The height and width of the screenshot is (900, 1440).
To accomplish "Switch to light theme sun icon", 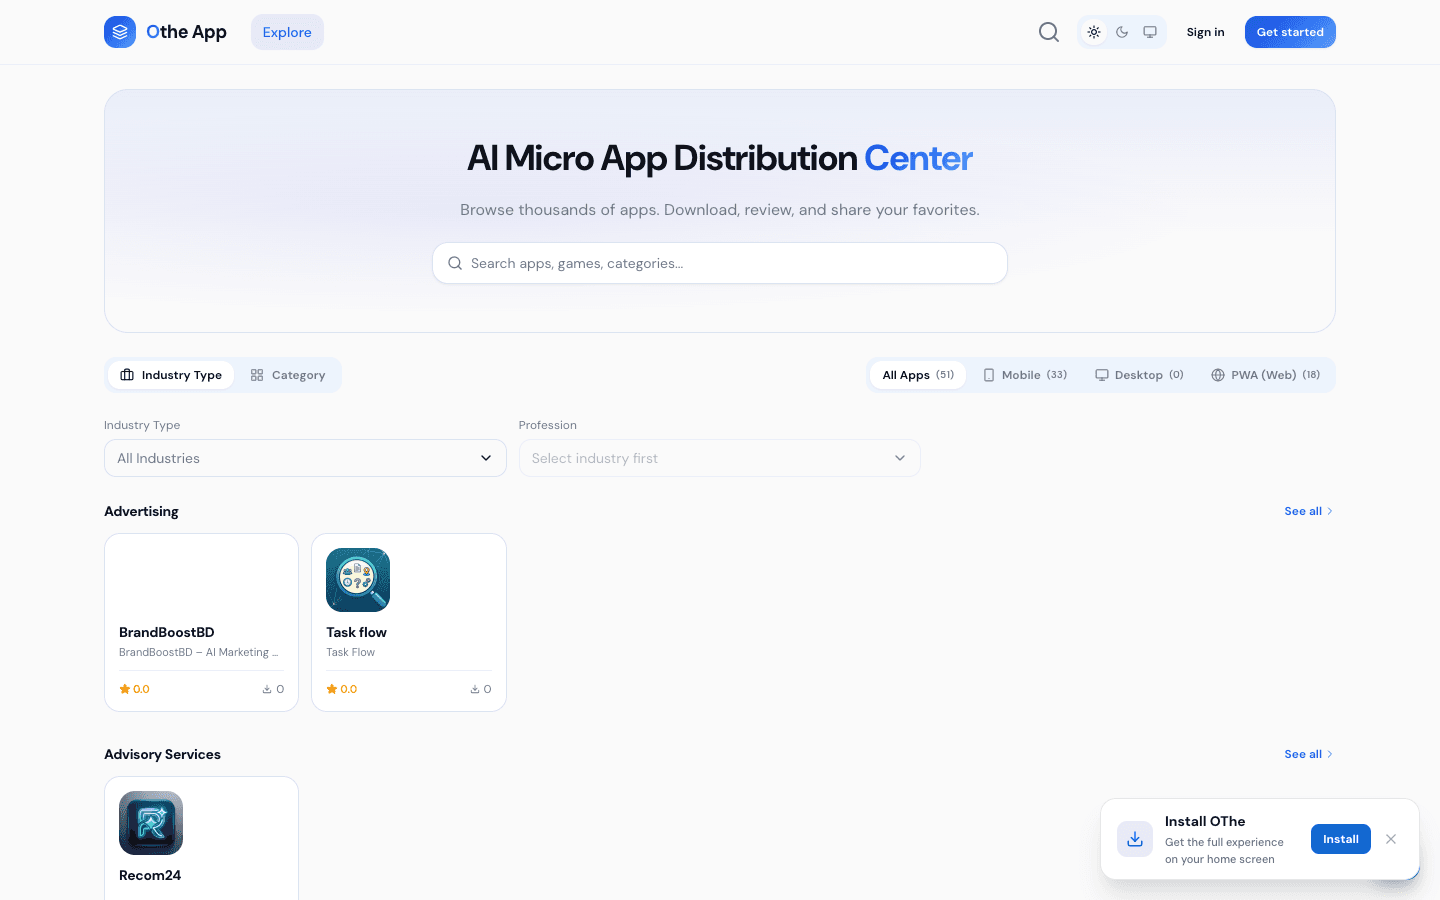I will pos(1094,32).
